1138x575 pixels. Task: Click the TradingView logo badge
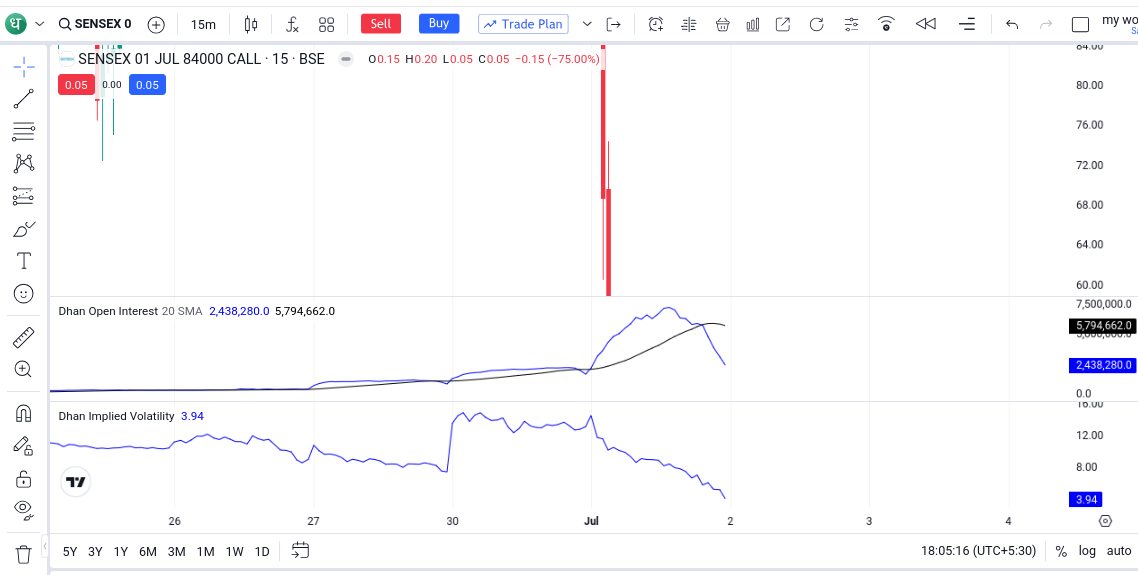tap(75, 481)
